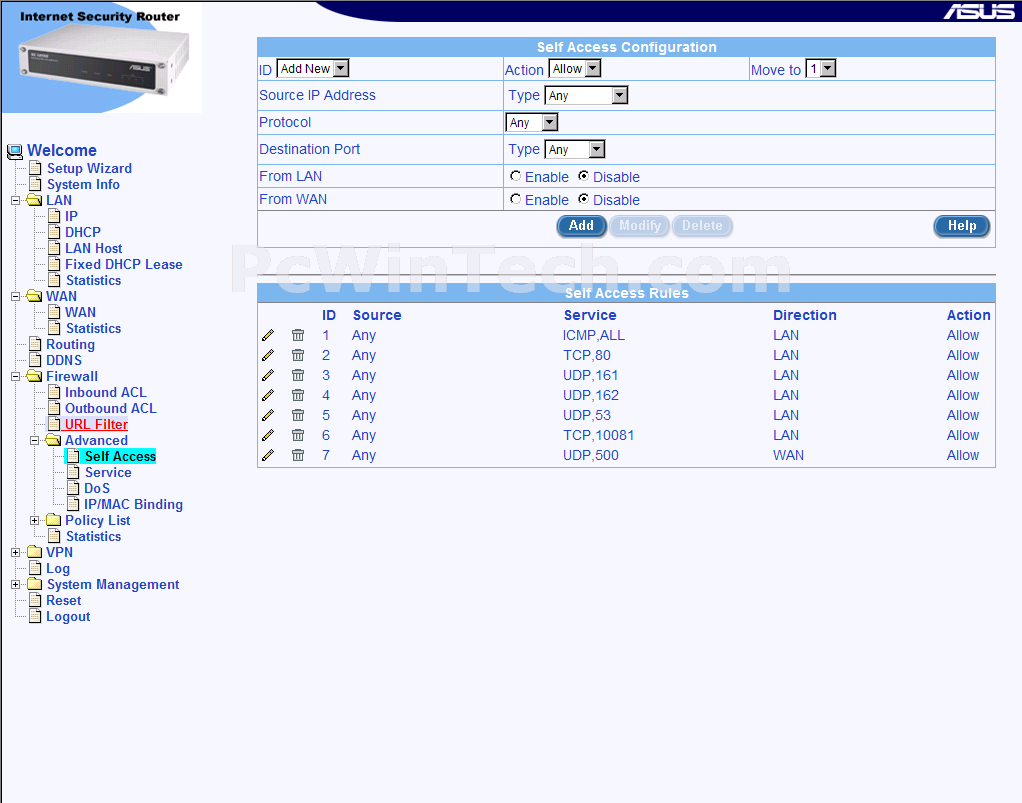Open the DoS settings link

point(96,488)
